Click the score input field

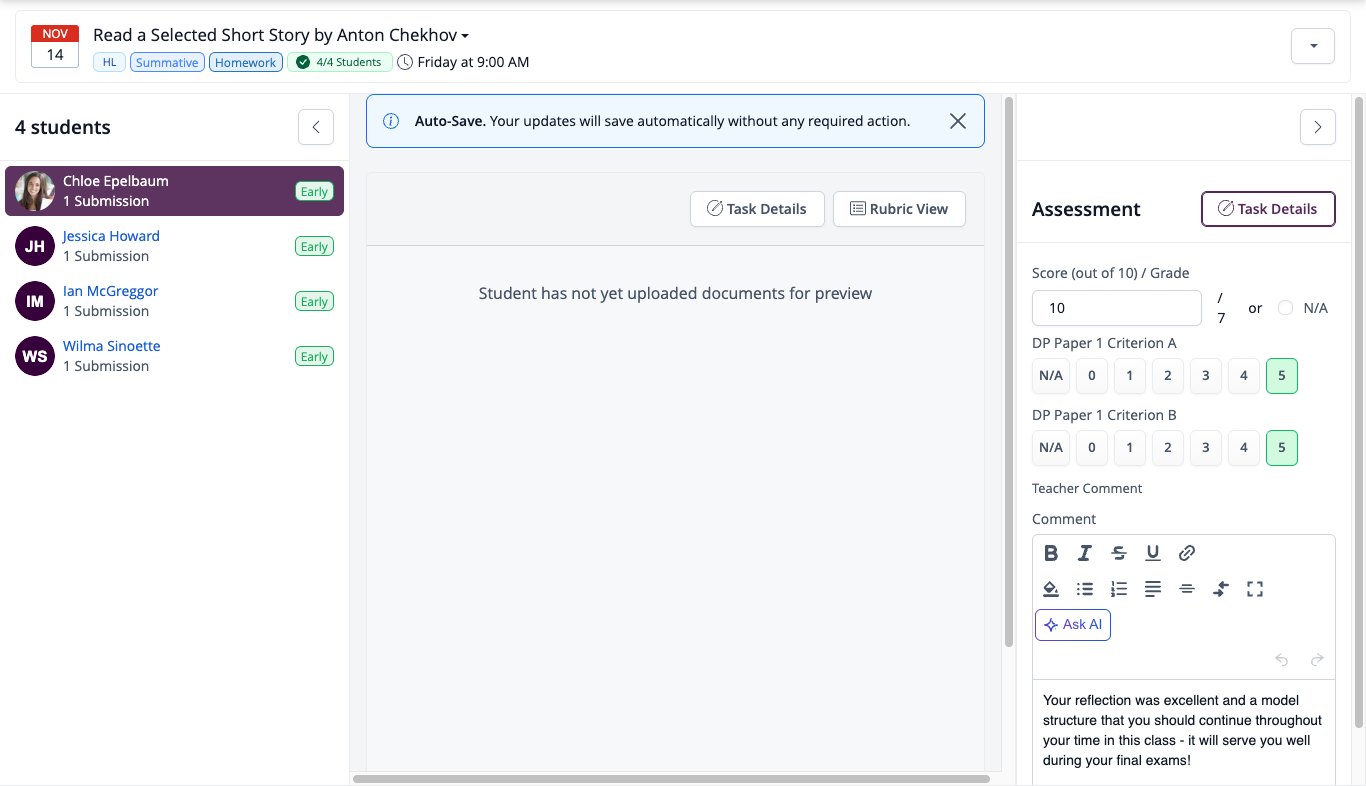tap(1117, 308)
